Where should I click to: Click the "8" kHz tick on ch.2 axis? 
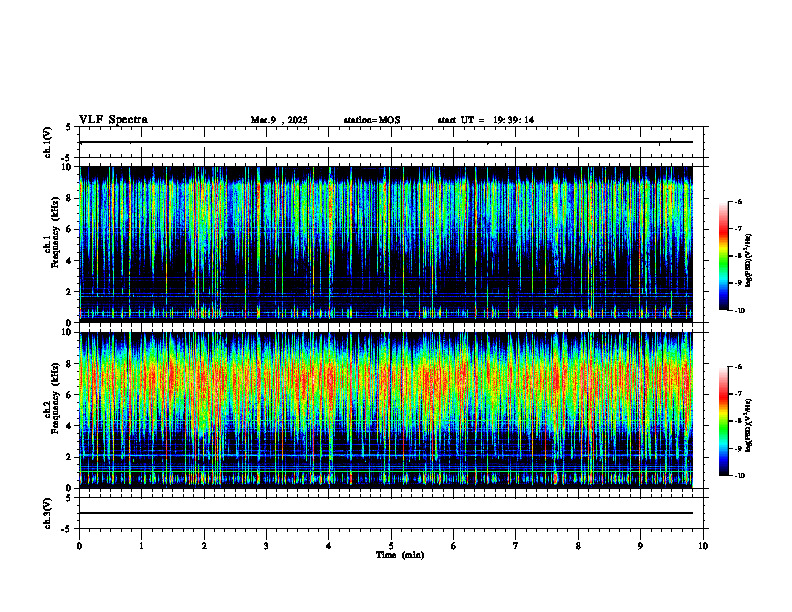(x=70, y=364)
